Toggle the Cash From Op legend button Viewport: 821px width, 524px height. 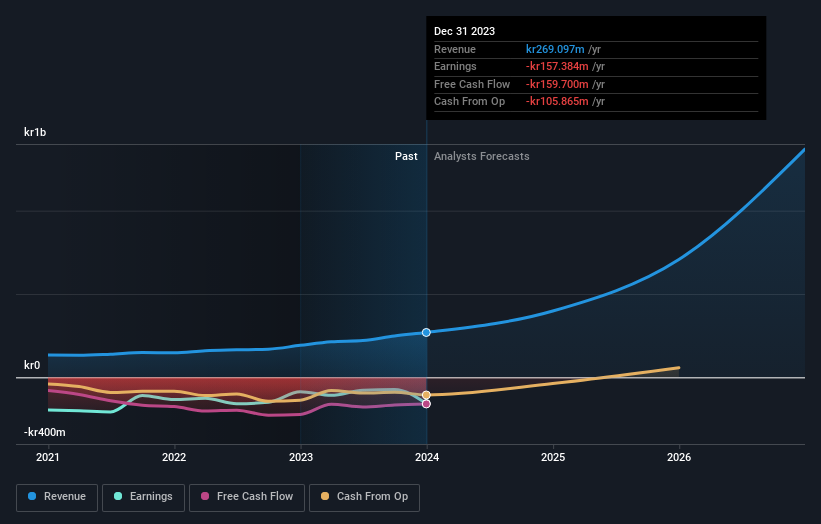coord(364,497)
